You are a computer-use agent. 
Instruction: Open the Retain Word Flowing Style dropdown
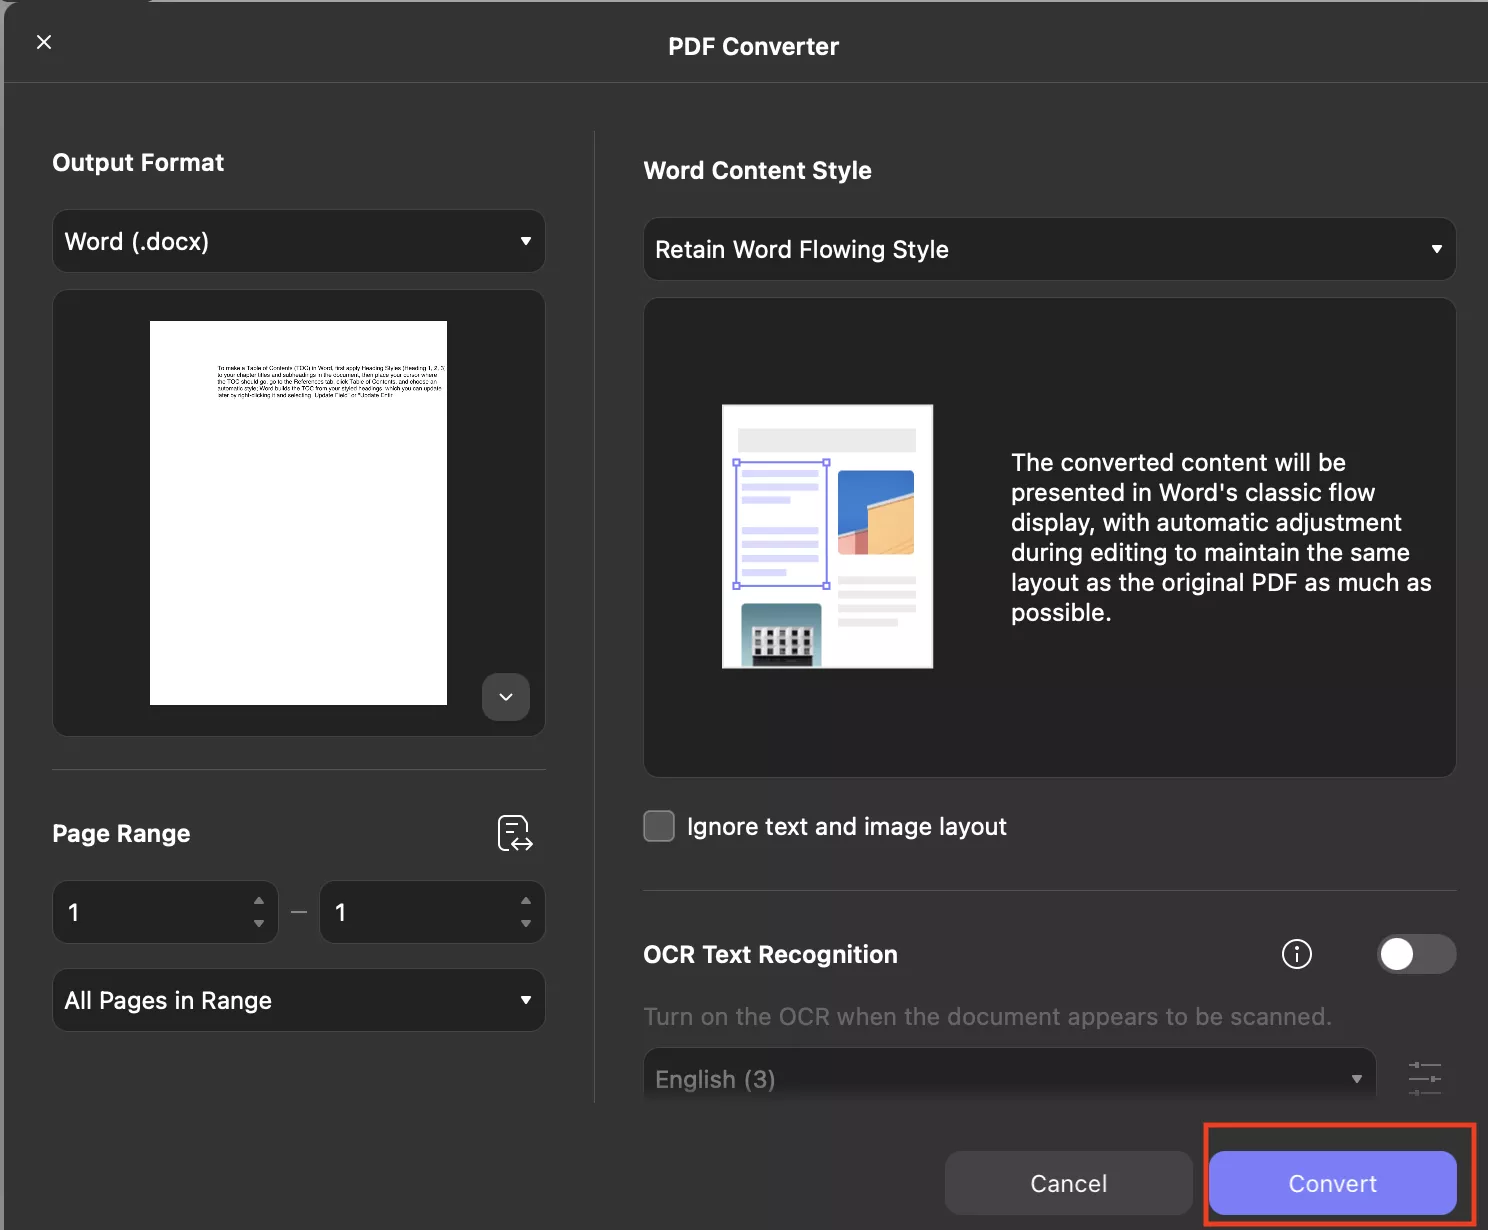point(1048,249)
